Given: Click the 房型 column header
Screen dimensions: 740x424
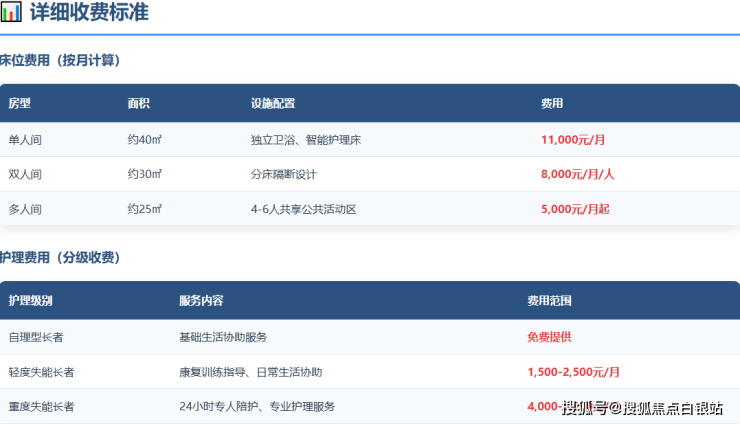Looking at the screenshot, I should pyautogui.click(x=20, y=103).
